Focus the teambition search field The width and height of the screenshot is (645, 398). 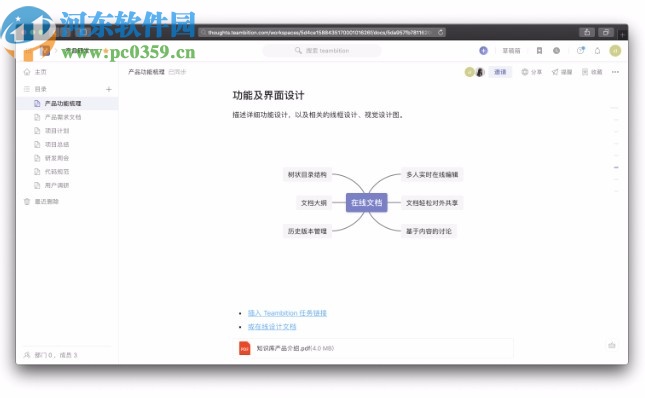[322, 51]
